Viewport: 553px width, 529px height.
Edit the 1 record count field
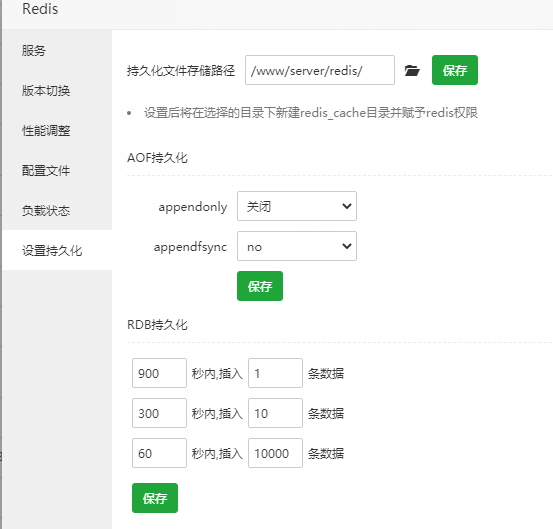pyautogui.click(x=275, y=373)
